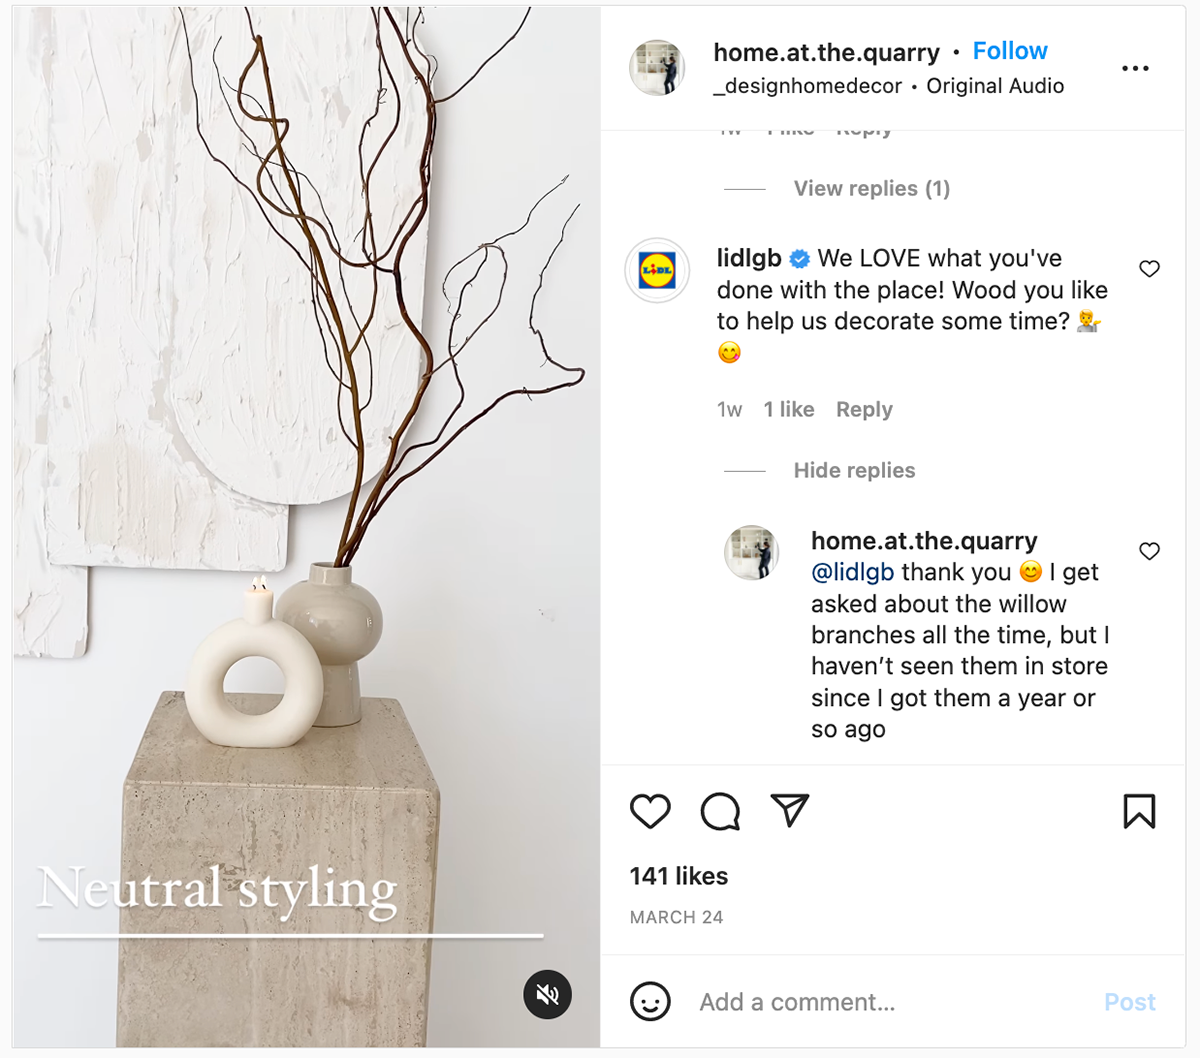
Task: Share the post with the paper plane icon
Action: coord(789,810)
